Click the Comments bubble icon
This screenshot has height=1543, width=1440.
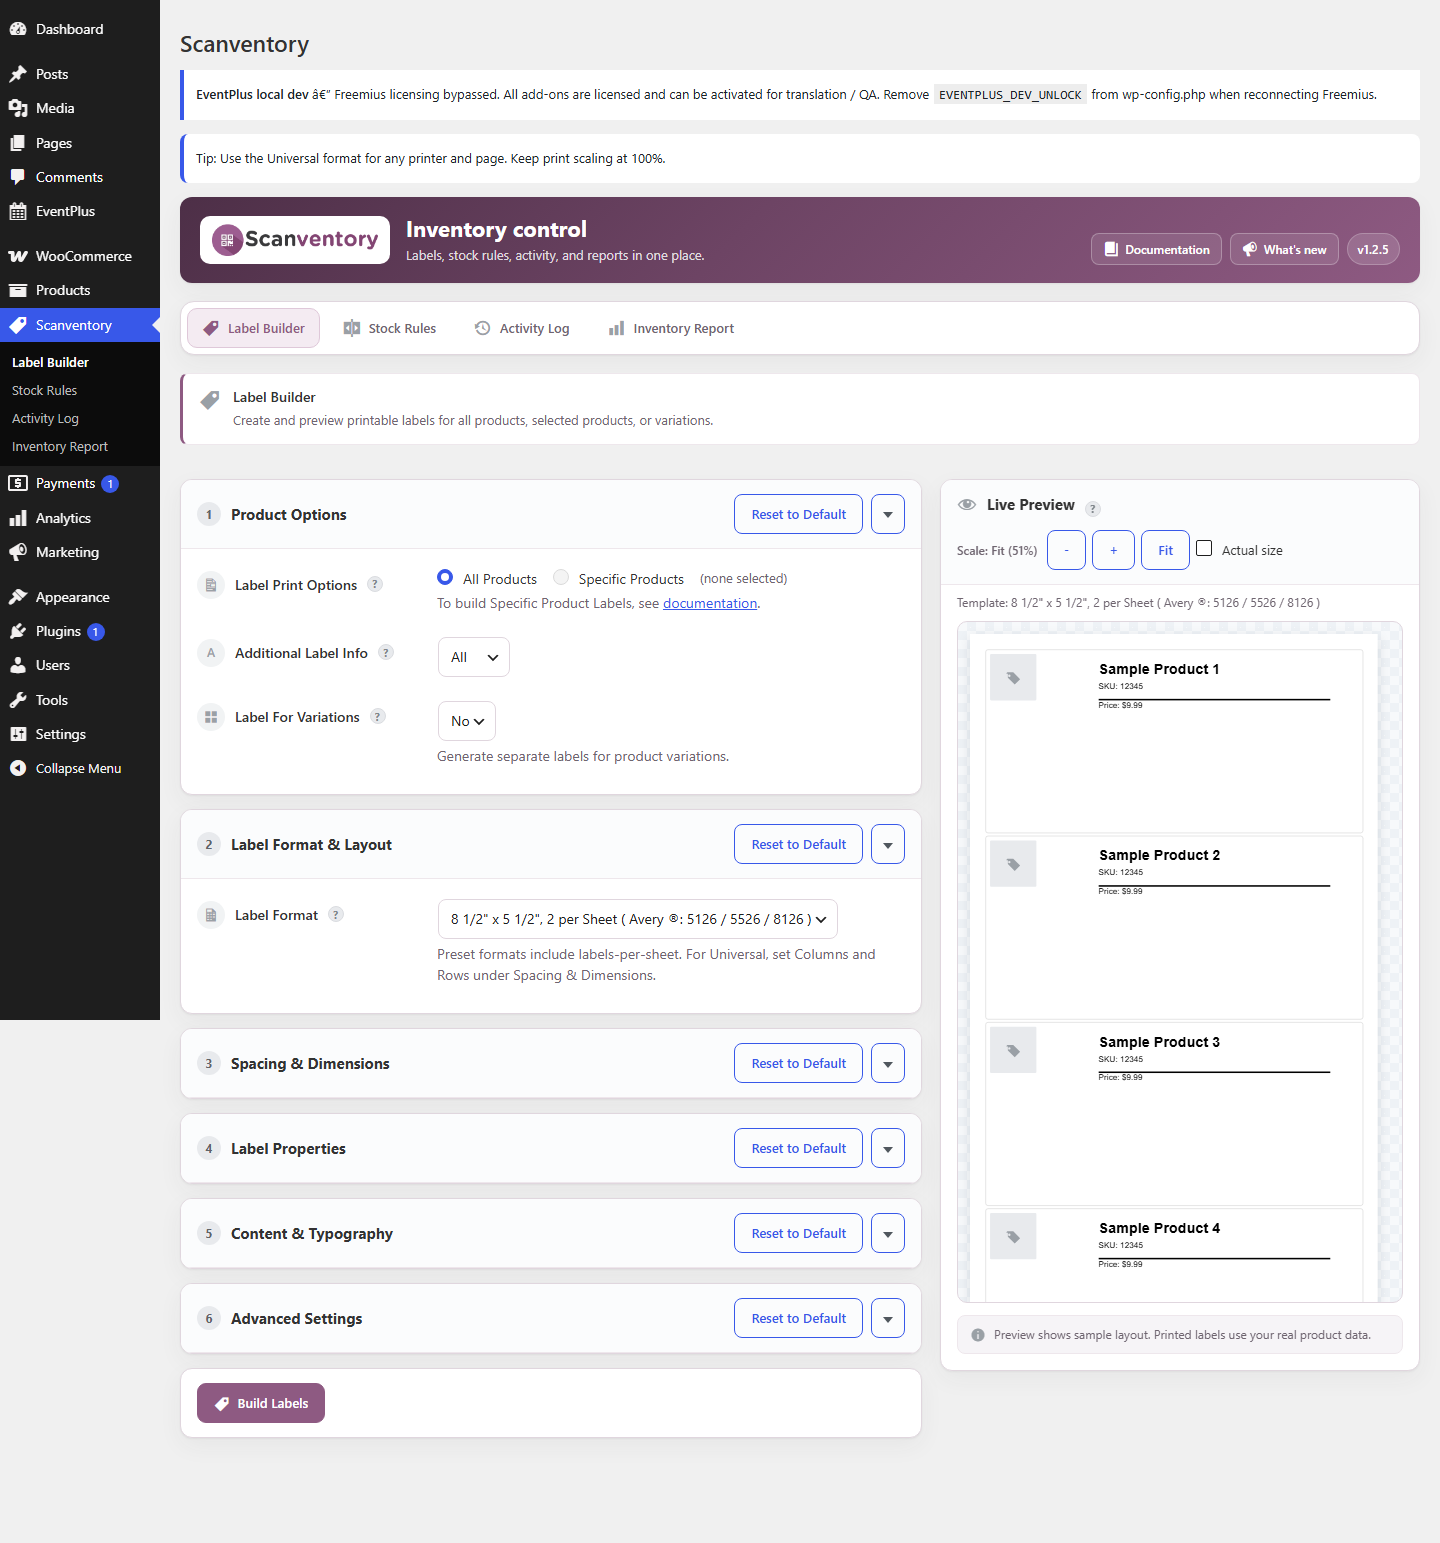18,177
